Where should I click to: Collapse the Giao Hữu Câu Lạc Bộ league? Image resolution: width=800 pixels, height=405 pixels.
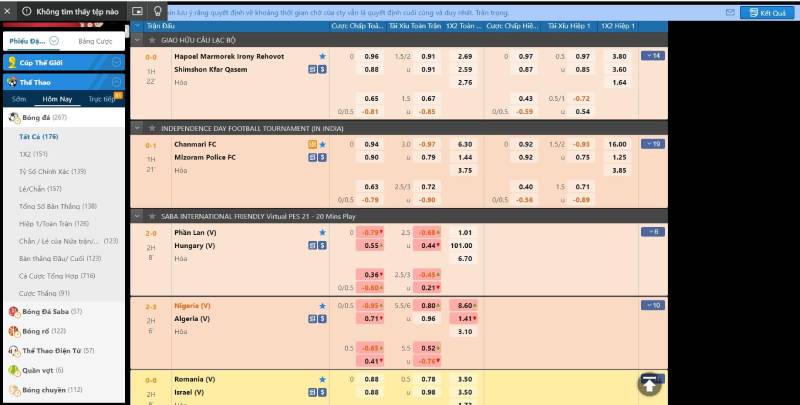click(x=139, y=40)
